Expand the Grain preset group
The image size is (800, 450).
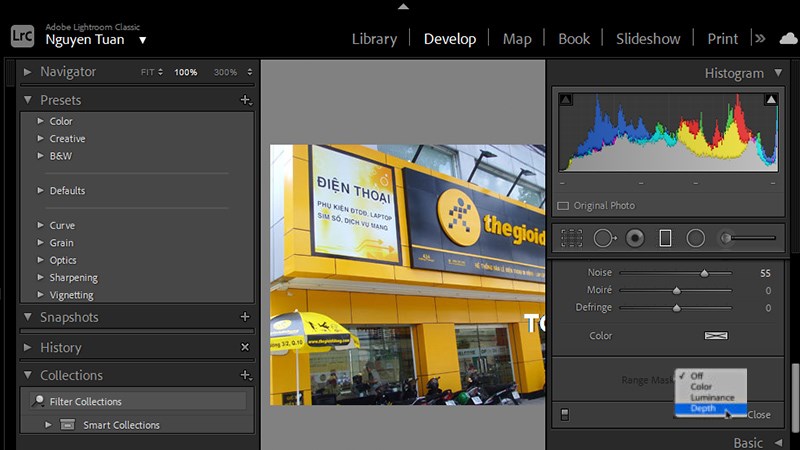(x=40, y=242)
